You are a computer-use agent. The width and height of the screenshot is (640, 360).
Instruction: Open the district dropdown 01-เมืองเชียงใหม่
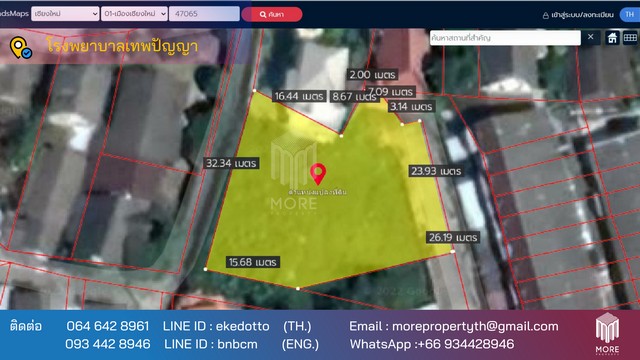(134, 13)
